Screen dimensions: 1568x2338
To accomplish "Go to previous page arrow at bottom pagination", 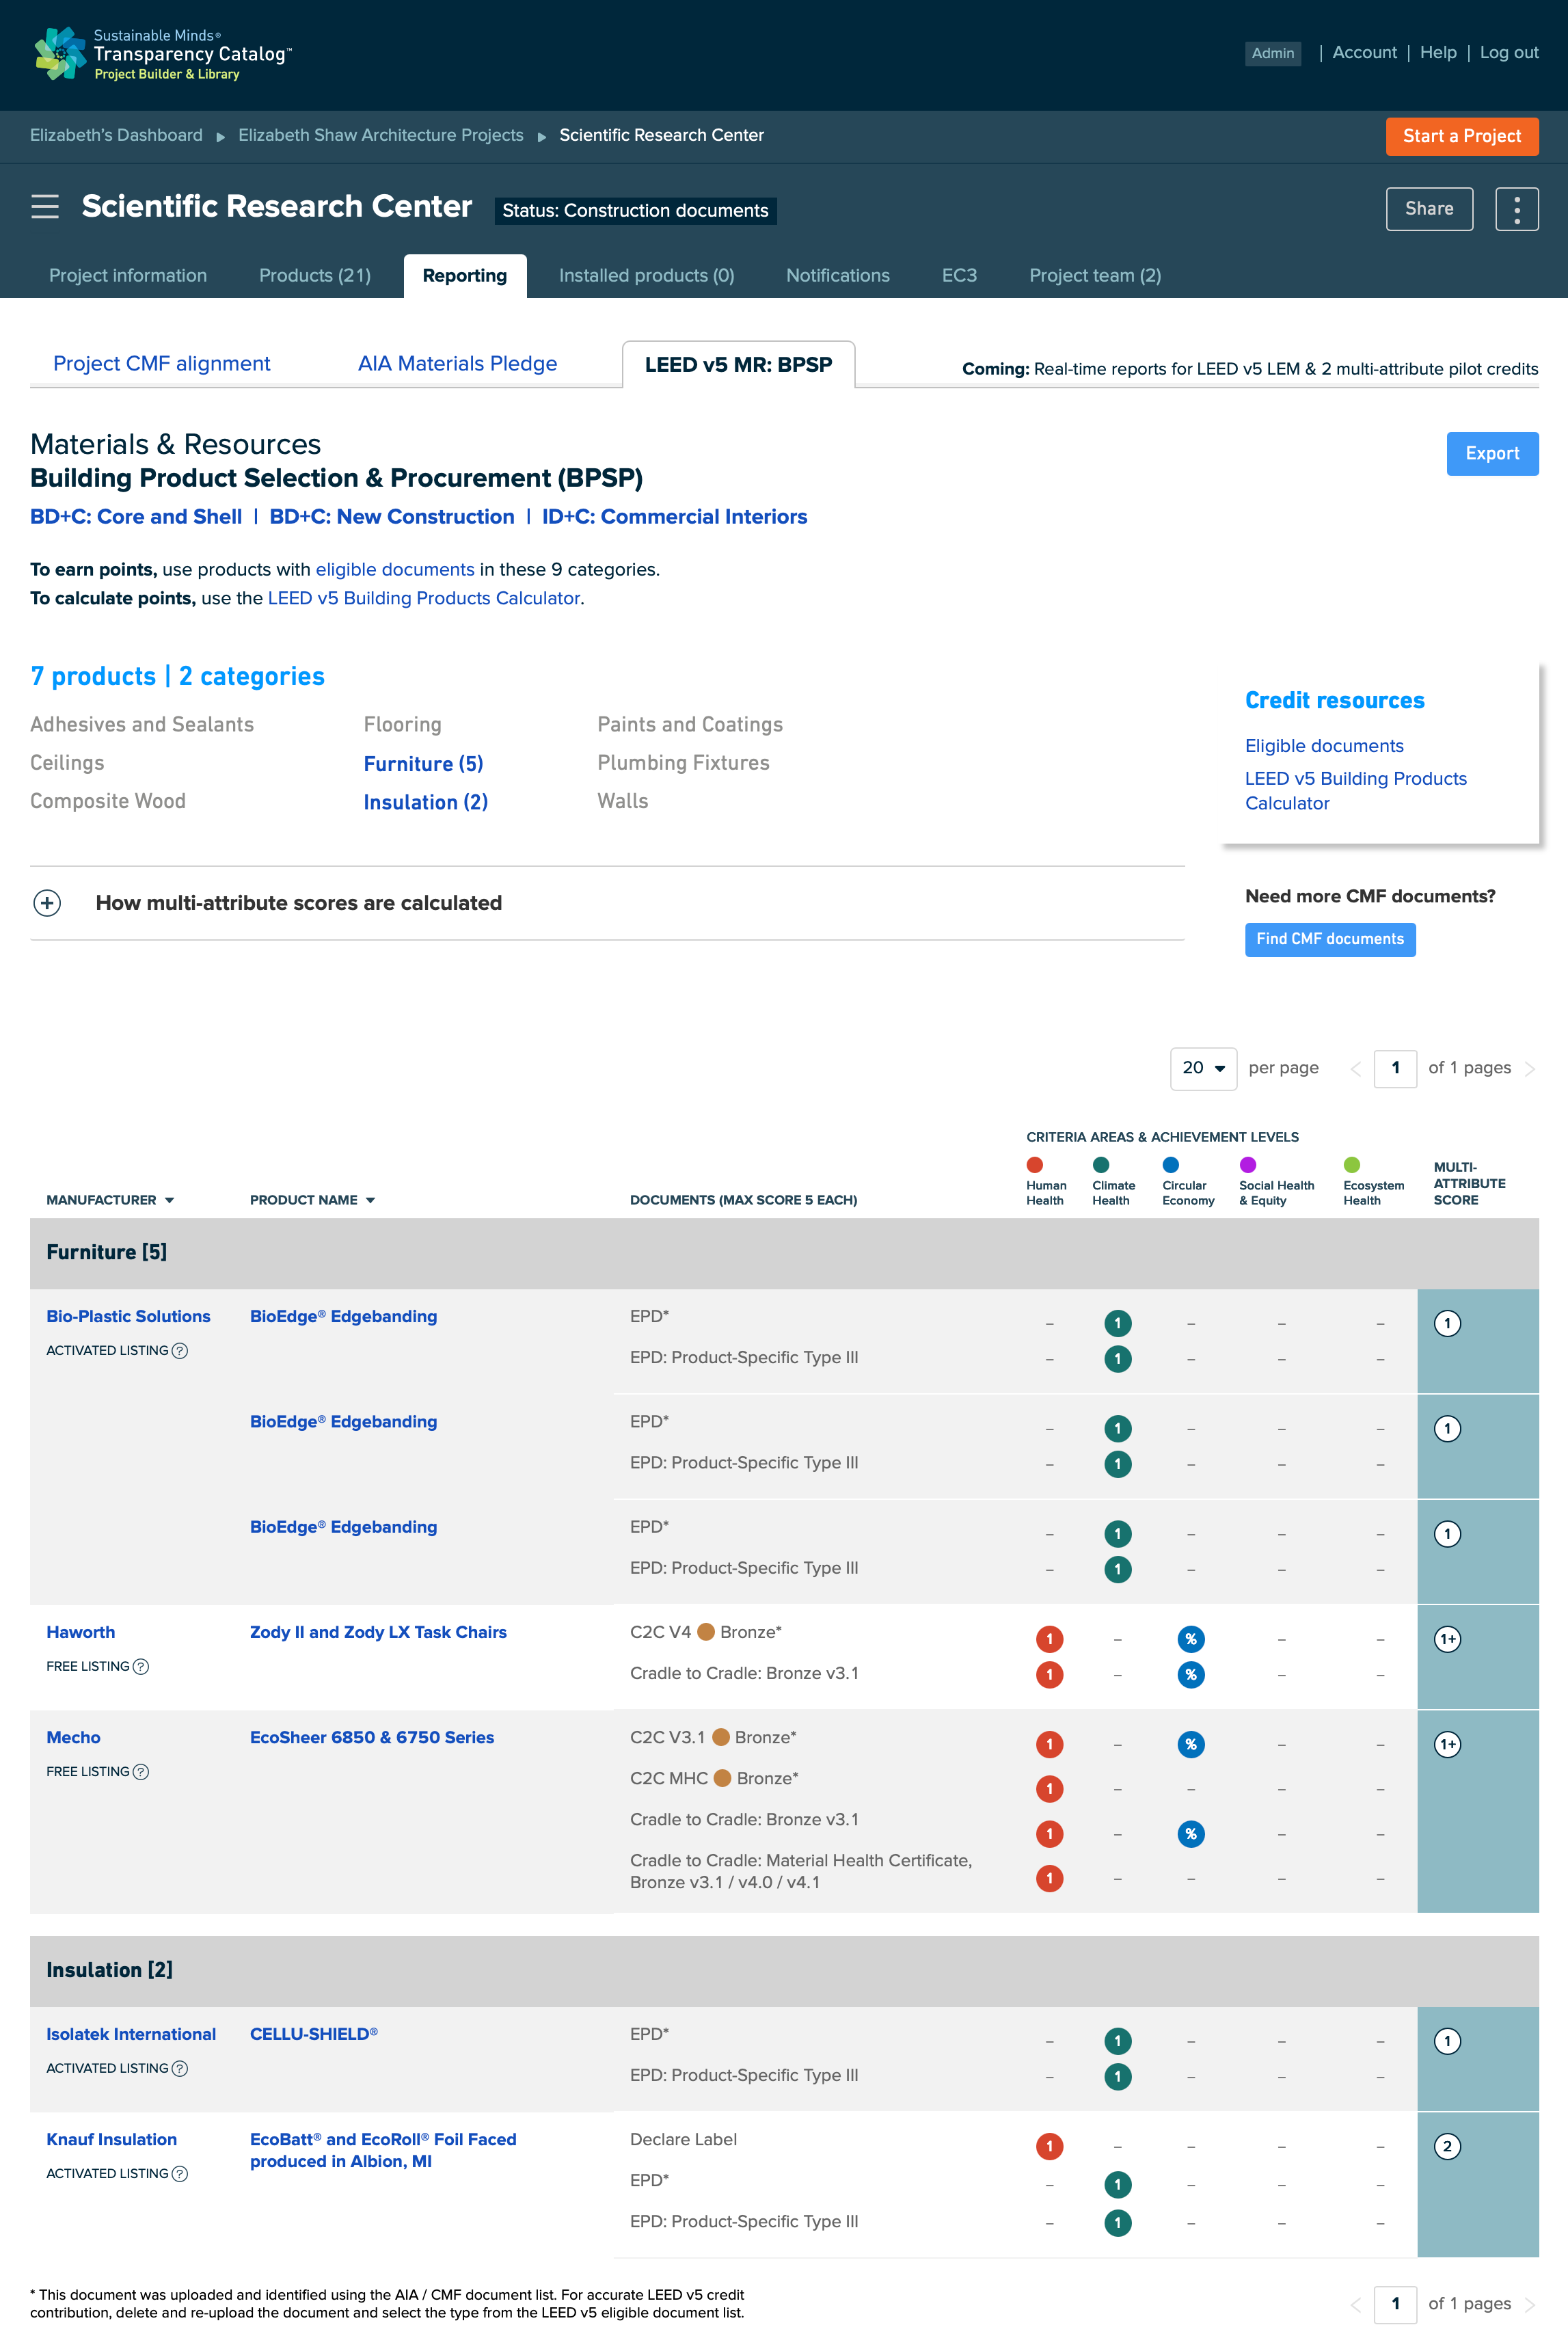I will tap(1356, 2305).
